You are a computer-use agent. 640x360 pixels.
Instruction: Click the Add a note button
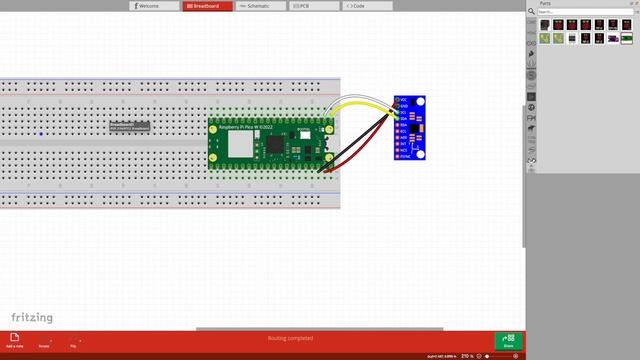[x=15, y=340]
